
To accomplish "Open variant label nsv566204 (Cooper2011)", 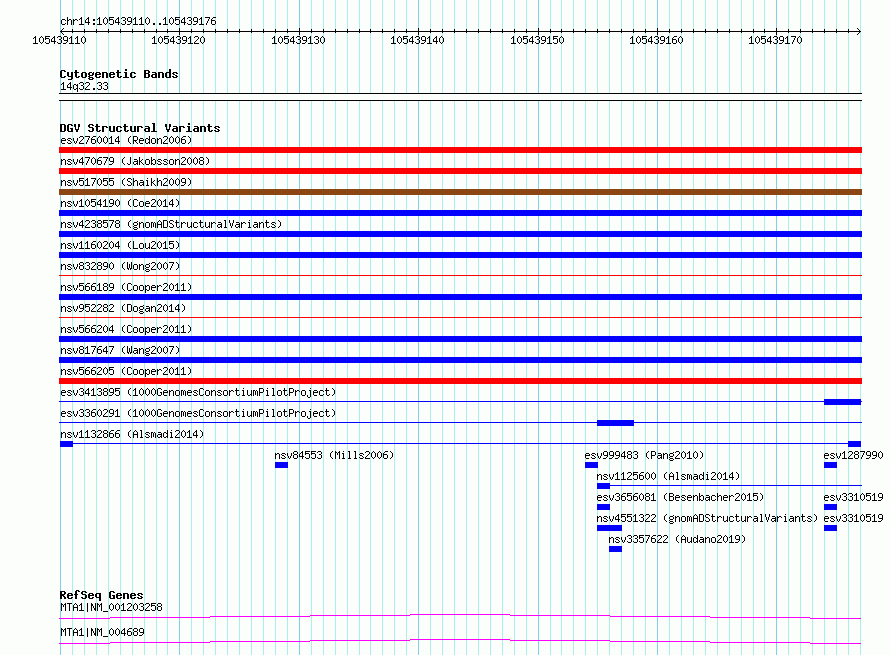I will tap(126, 329).
